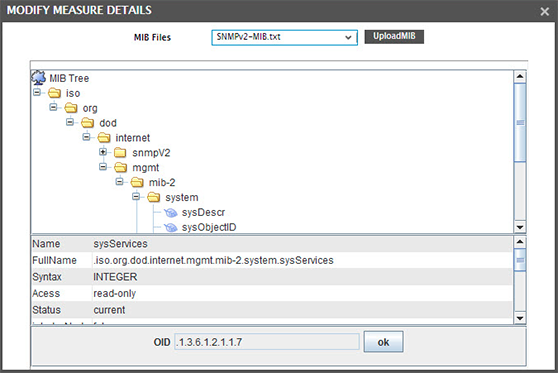Click the snmpV2 folder icon

click(120, 153)
